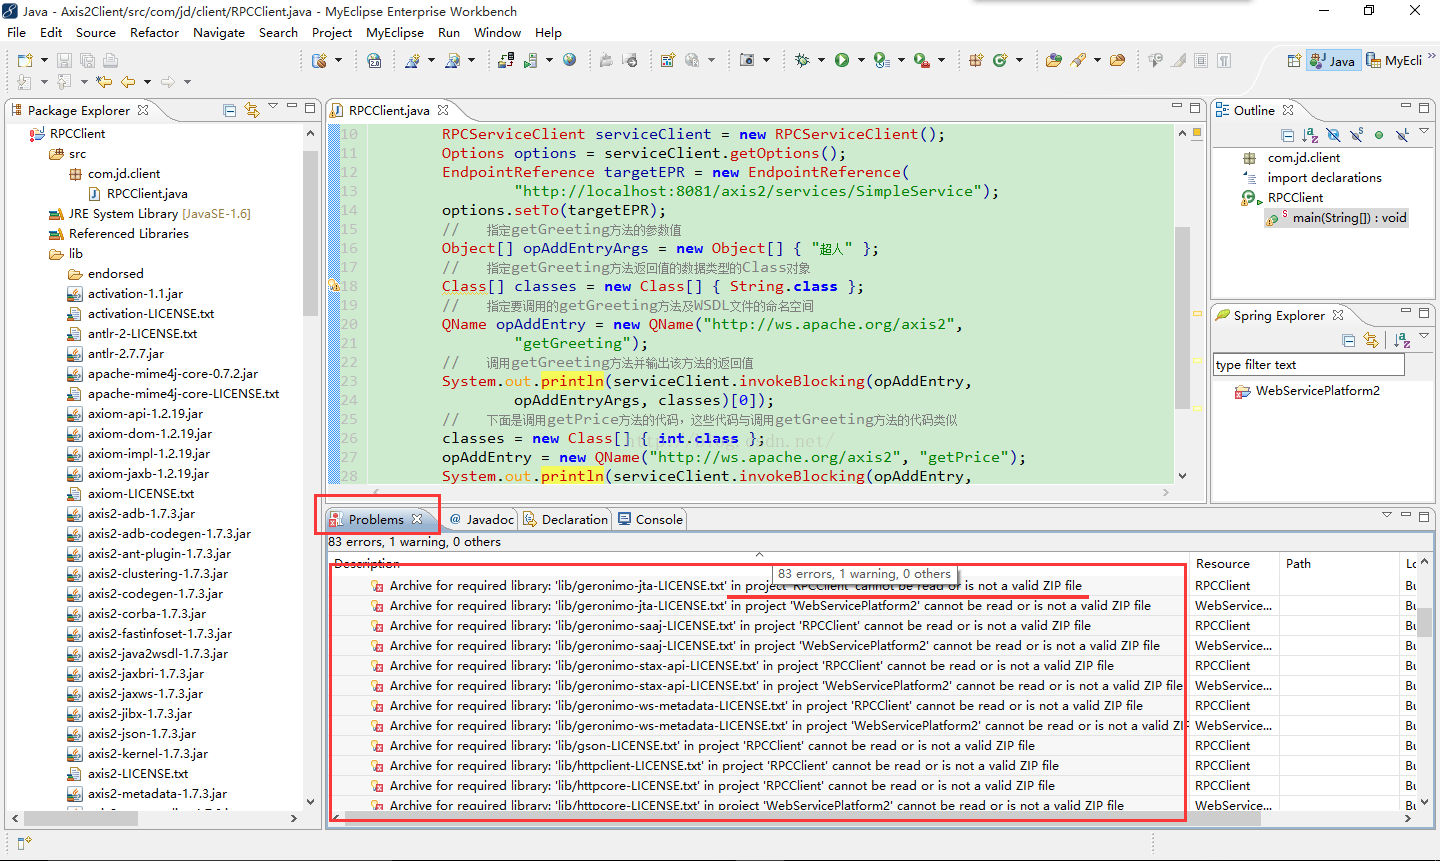Toggle Hide Static Members in Outline
This screenshot has width=1440, height=861.
pos(1357,134)
